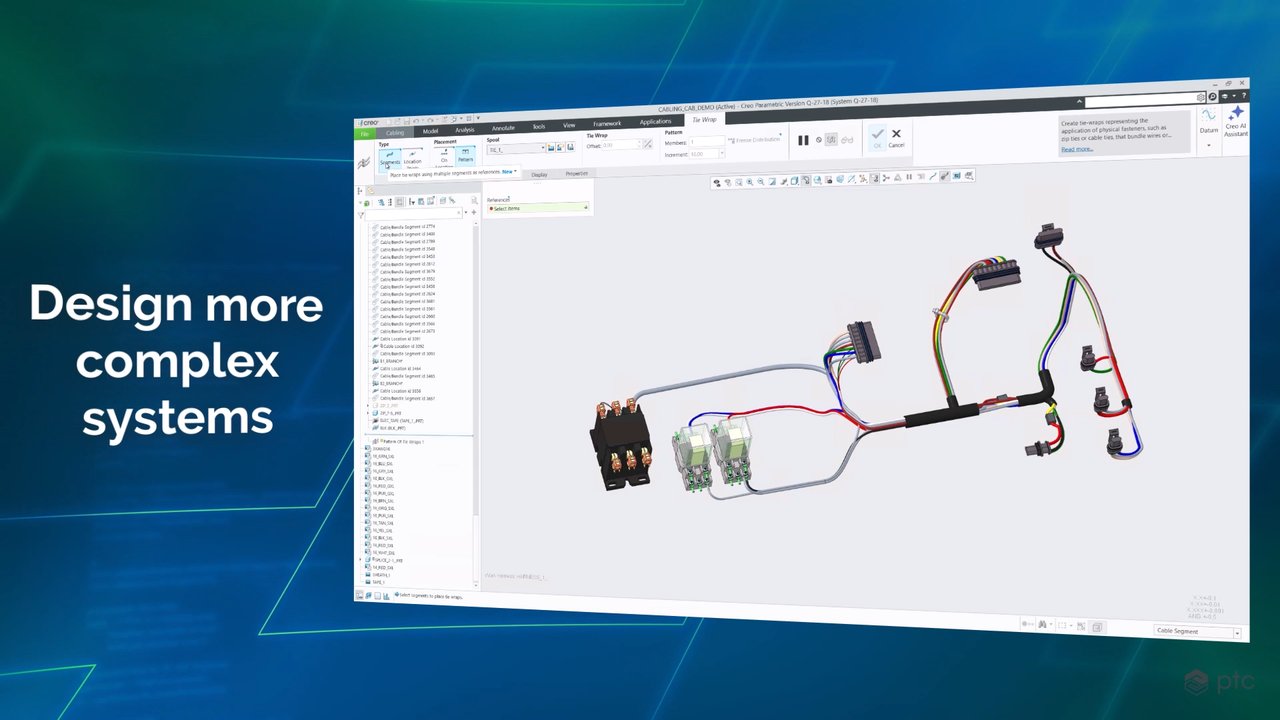Screen dimensions: 1280x720
Task: Open the Annotate ribbon tab
Action: point(503,128)
